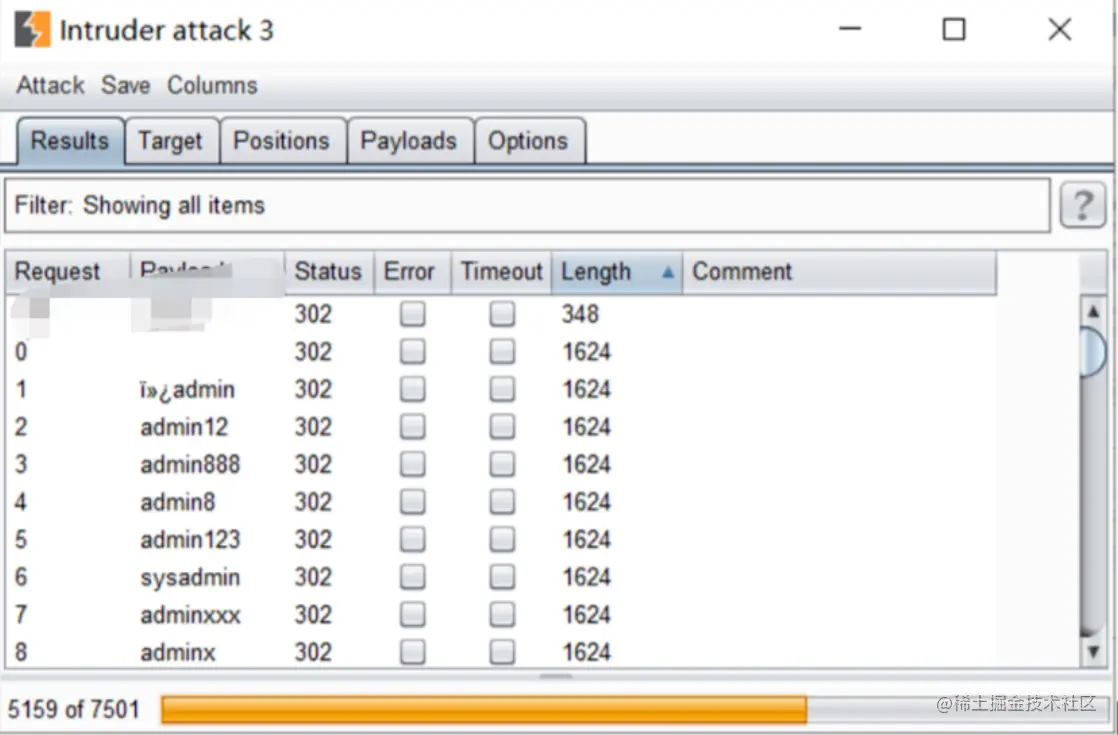Sort by the Length column header
The height and width of the screenshot is (735, 1118).
tap(617, 272)
